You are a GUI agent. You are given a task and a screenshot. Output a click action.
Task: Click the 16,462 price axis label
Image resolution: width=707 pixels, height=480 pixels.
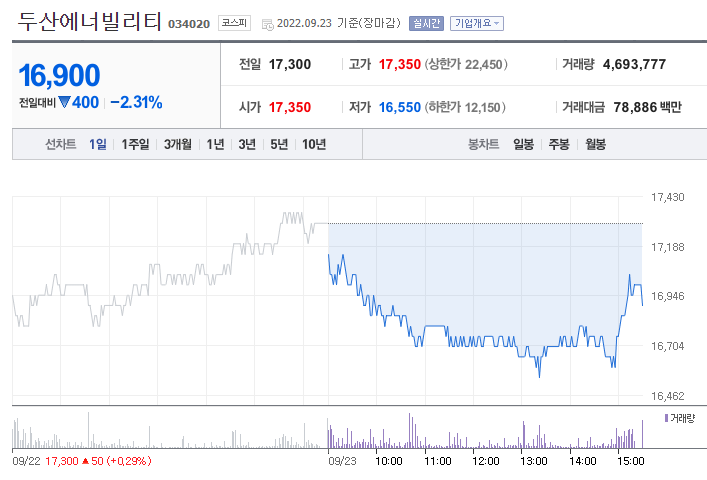pos(668,396)
